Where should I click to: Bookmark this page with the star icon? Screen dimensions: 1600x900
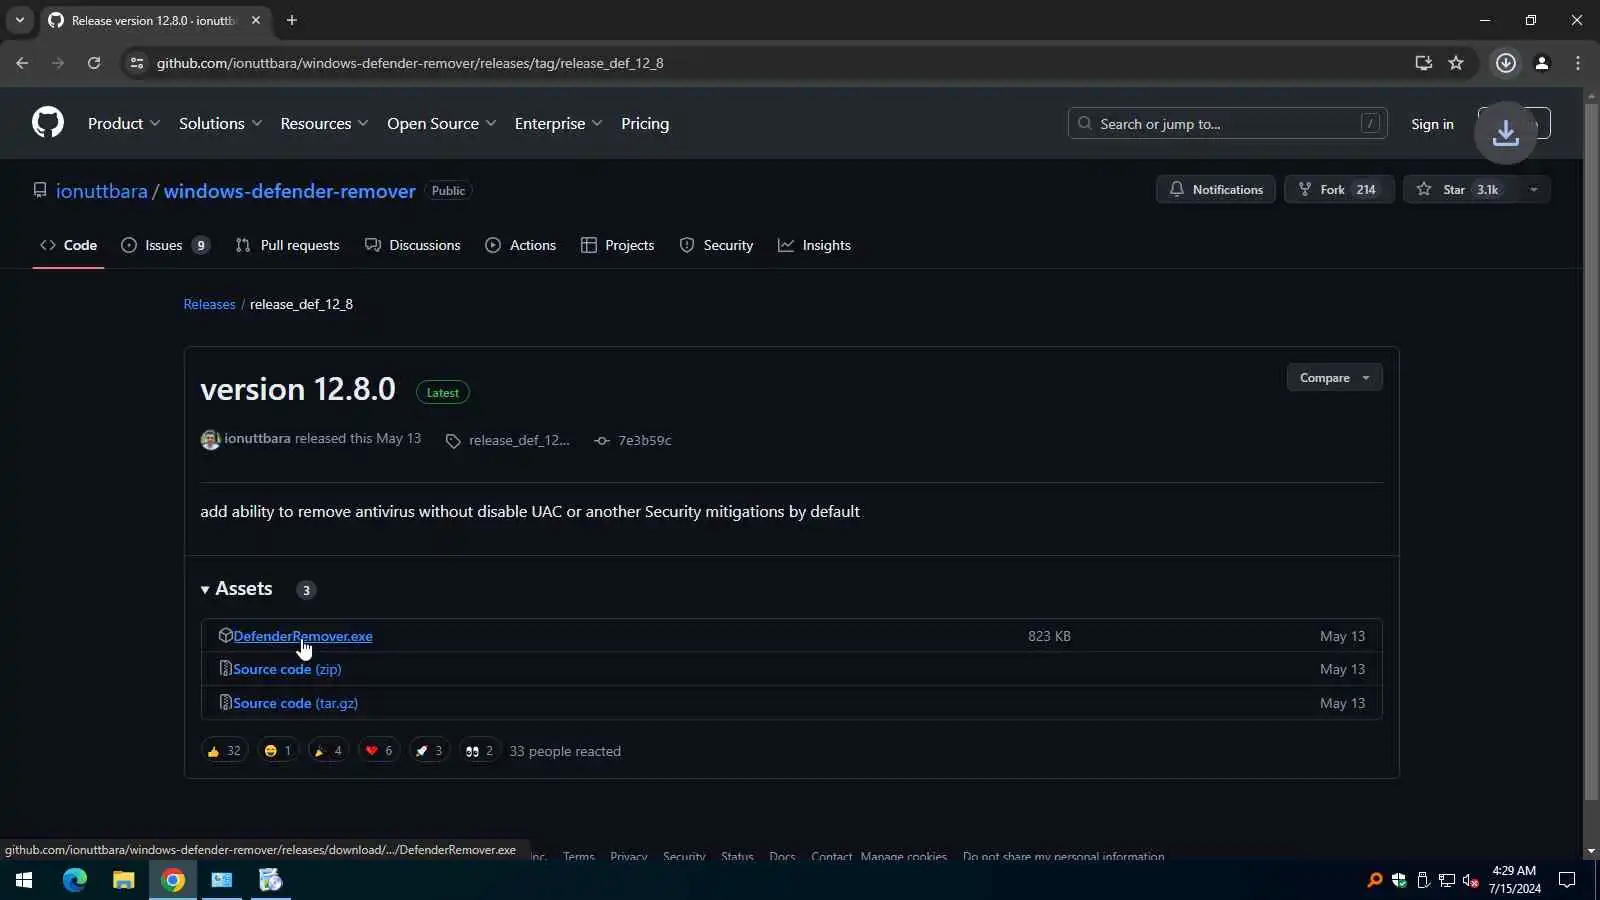click(1456, 63)
